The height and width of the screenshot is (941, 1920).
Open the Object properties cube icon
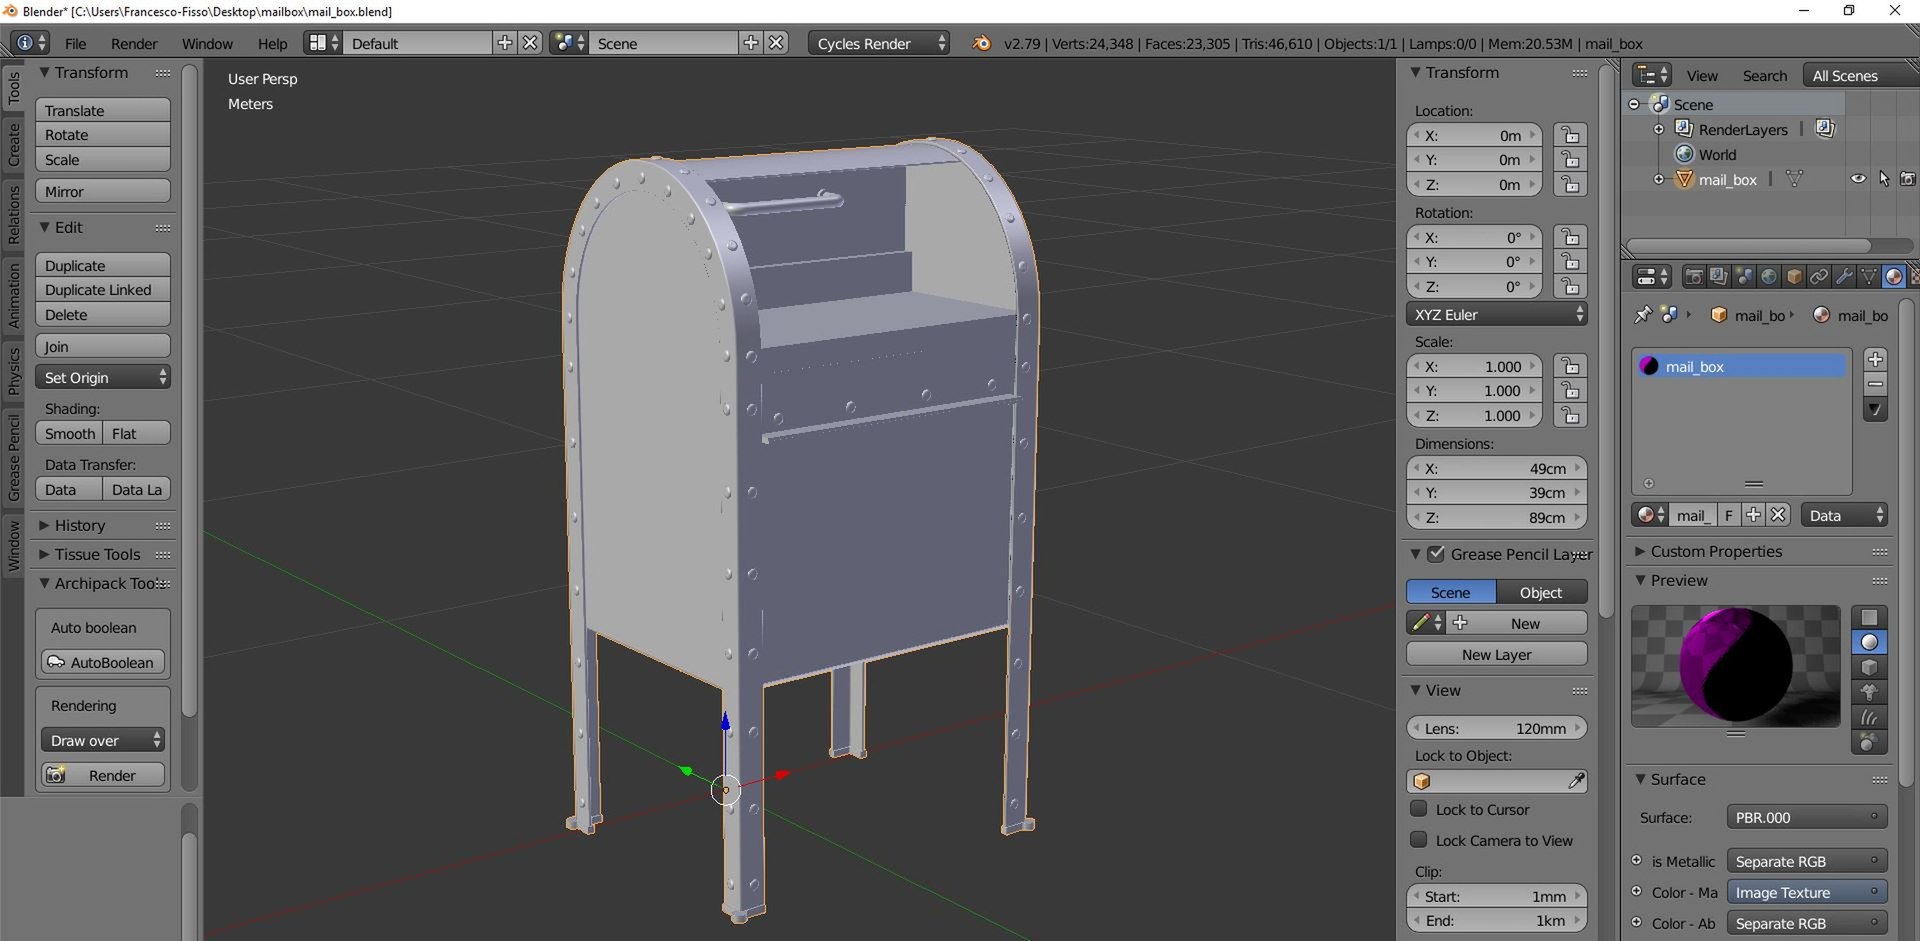1794,277
